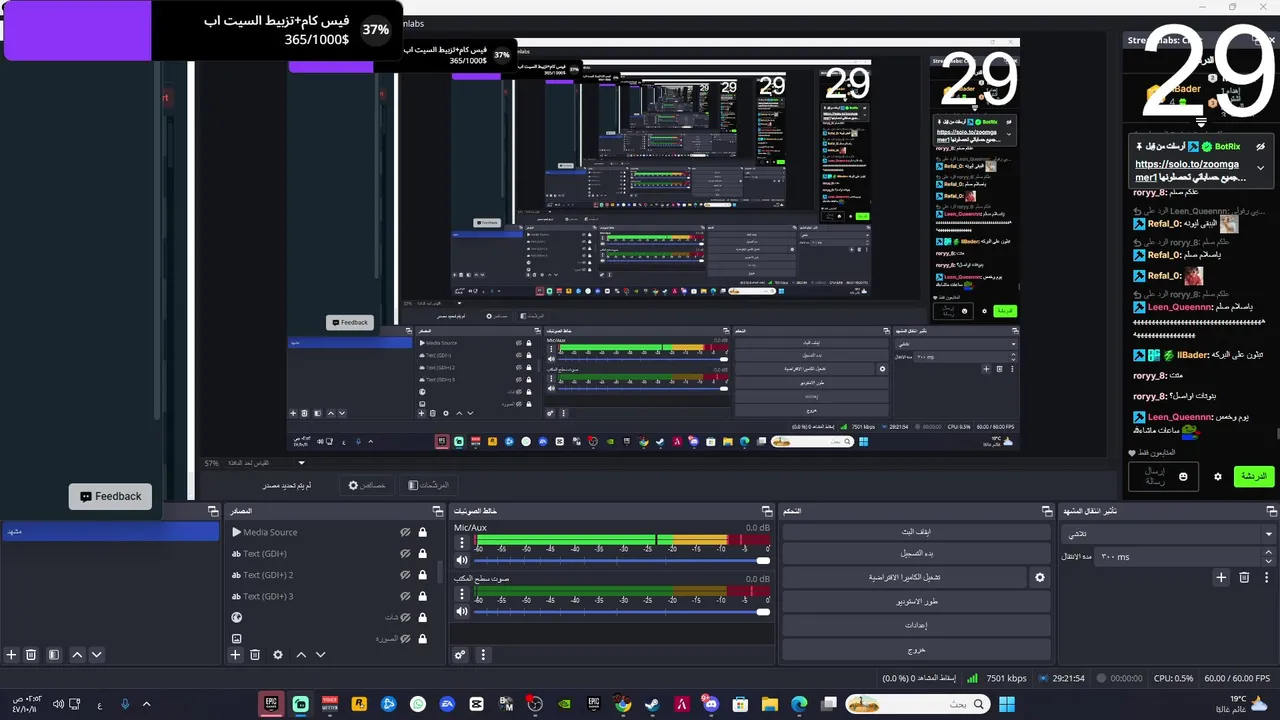Start the virtual camera
The image size is (1280, 720).
904,577
